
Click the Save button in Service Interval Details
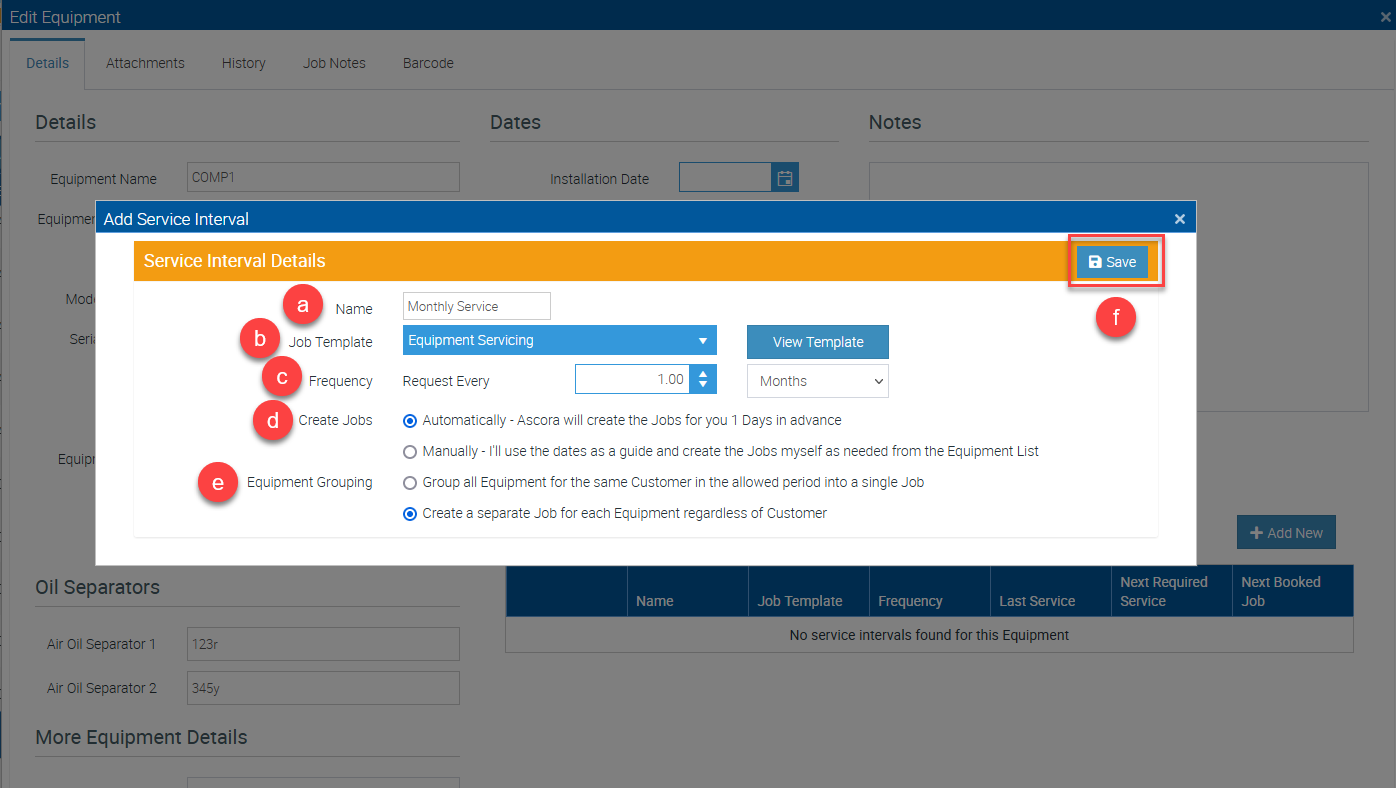1112,262
